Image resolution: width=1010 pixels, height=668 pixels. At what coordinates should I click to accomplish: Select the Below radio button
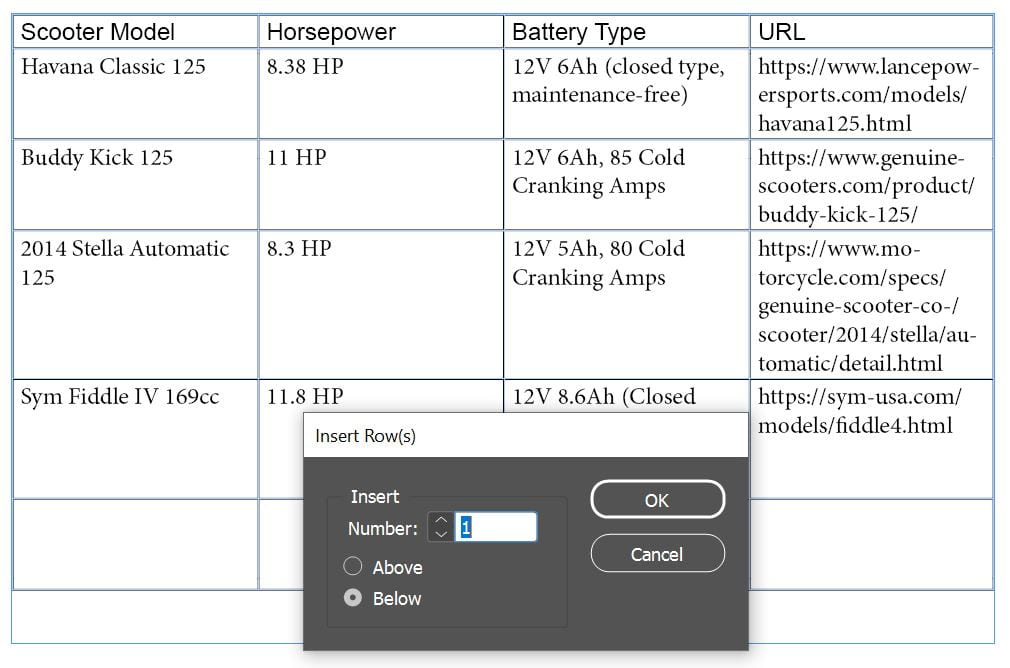tap(353, 598)
